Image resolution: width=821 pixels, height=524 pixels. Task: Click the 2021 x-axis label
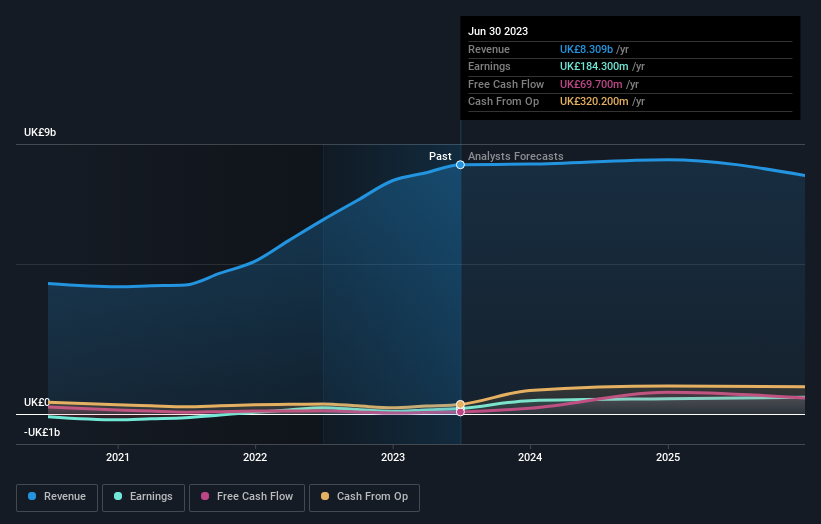click(118, 458)
